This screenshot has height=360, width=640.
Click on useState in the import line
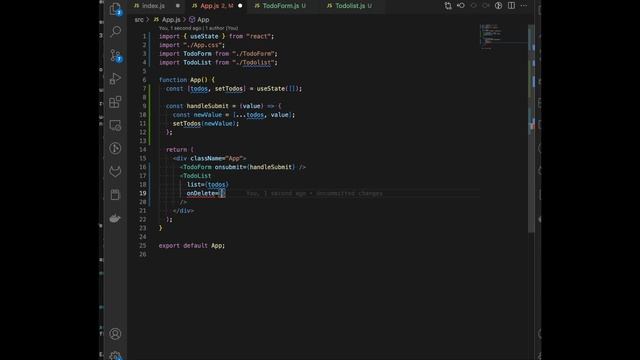204,36
